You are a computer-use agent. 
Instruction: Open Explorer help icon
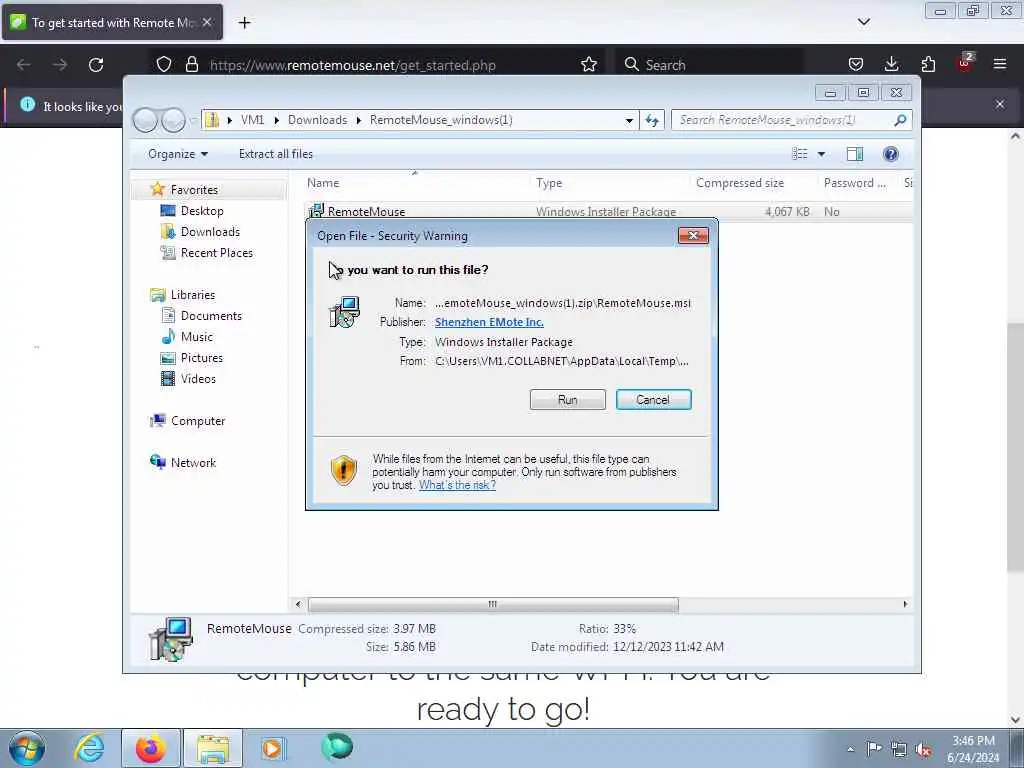click(x=890, y=154)
